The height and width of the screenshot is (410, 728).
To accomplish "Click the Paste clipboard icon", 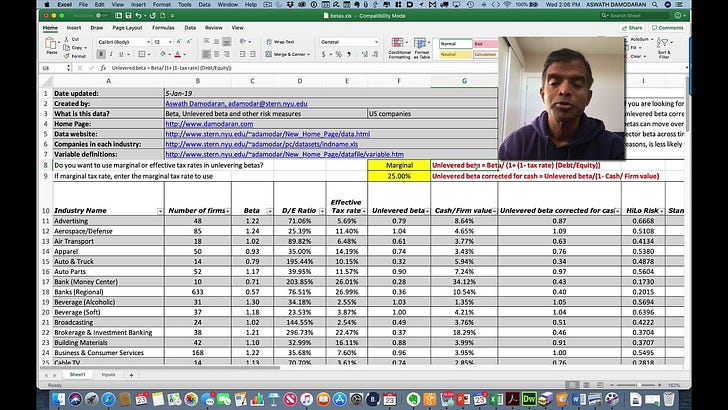I will click(x=51, y=44).
